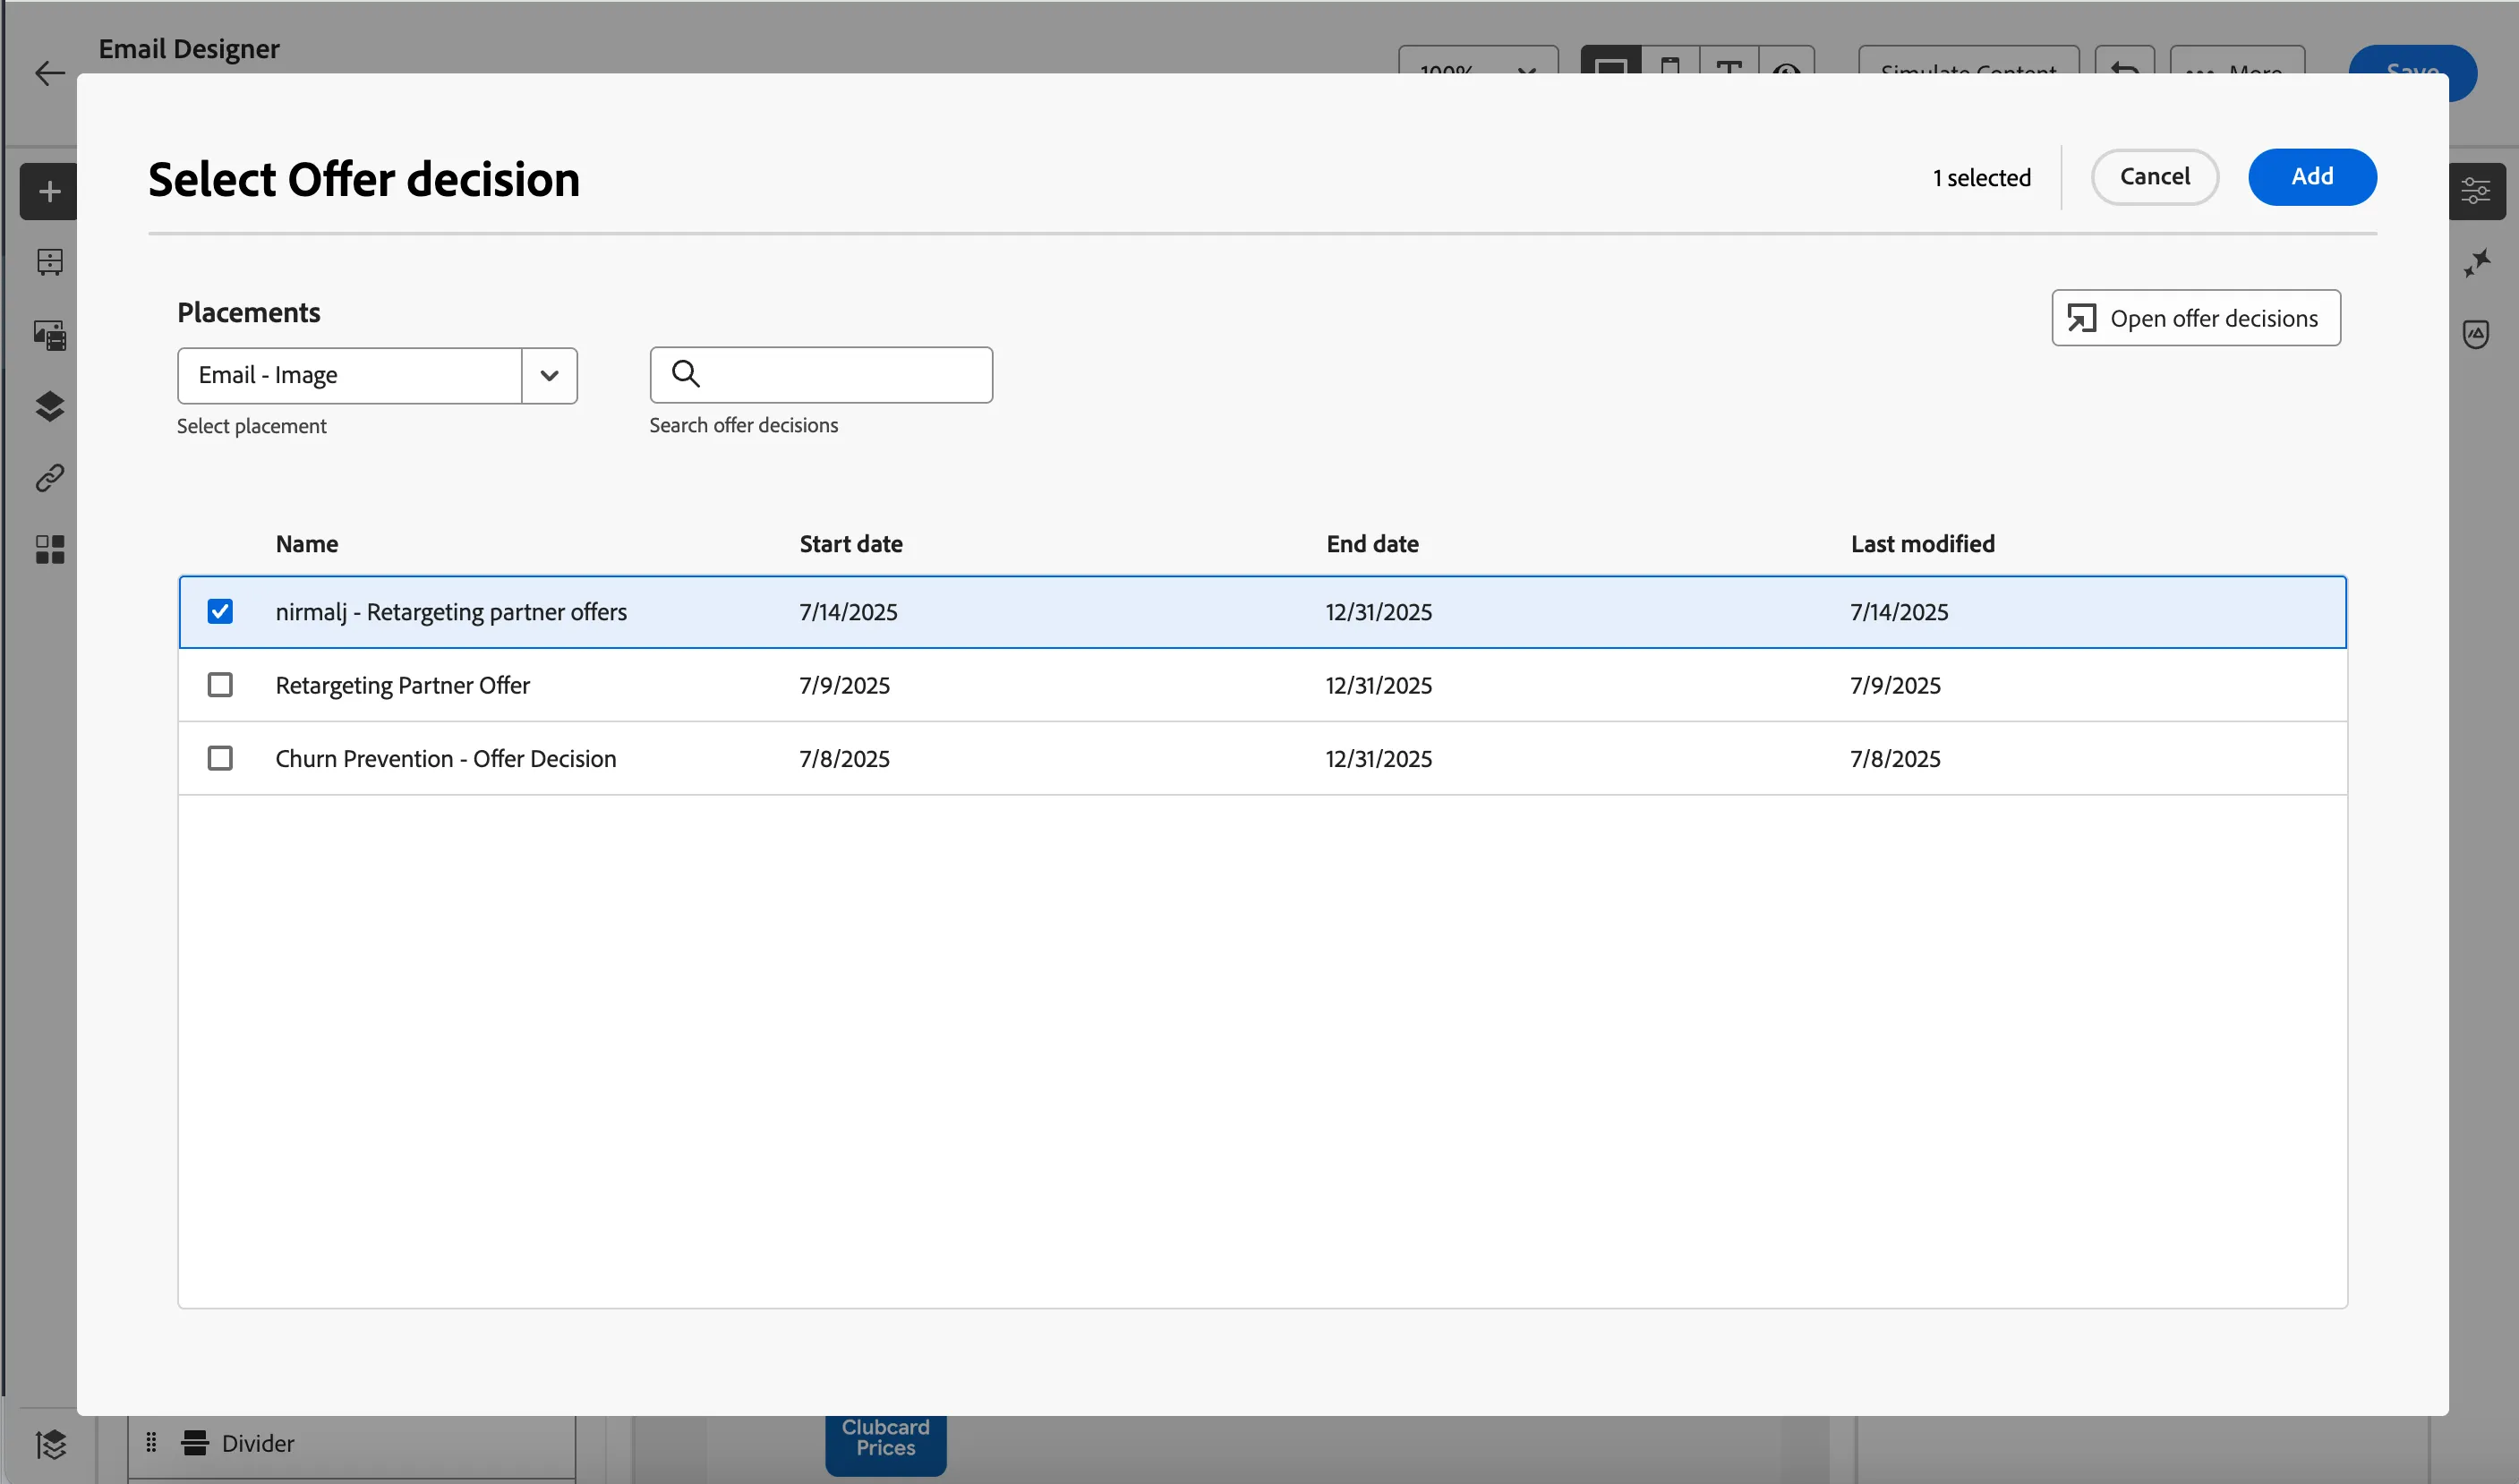Open the zoom percentage dropdown behind dialog
2519x1484 pixels.
click(1478, 62)
